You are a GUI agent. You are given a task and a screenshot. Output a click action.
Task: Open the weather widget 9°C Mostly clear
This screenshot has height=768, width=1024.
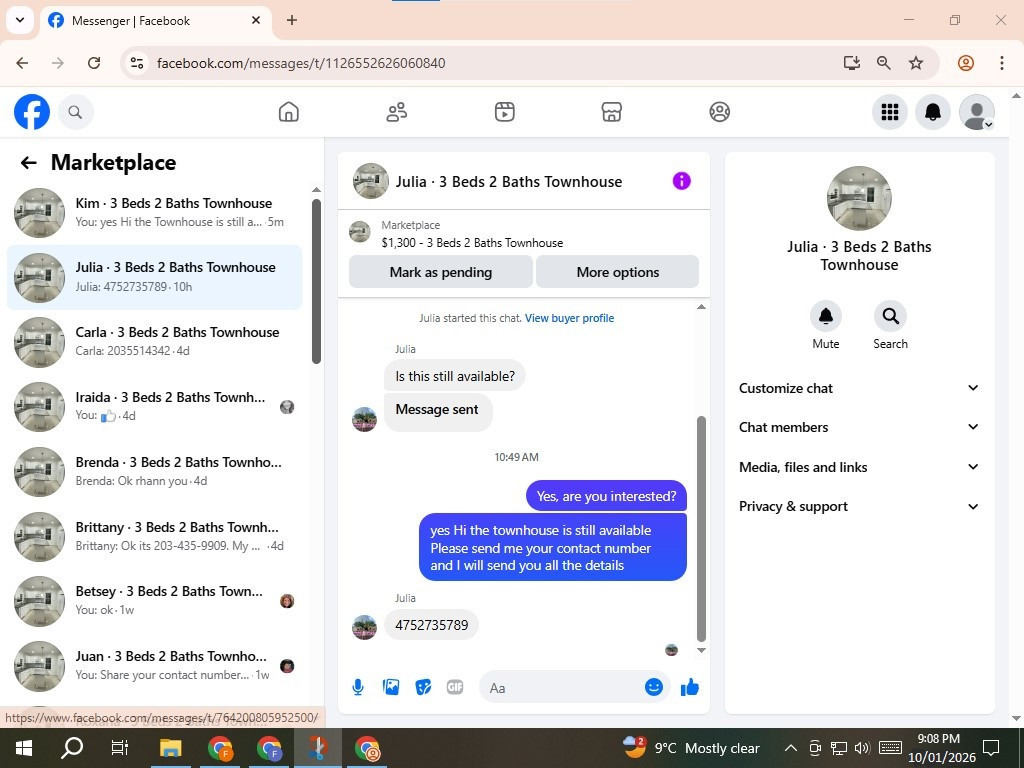690,748
